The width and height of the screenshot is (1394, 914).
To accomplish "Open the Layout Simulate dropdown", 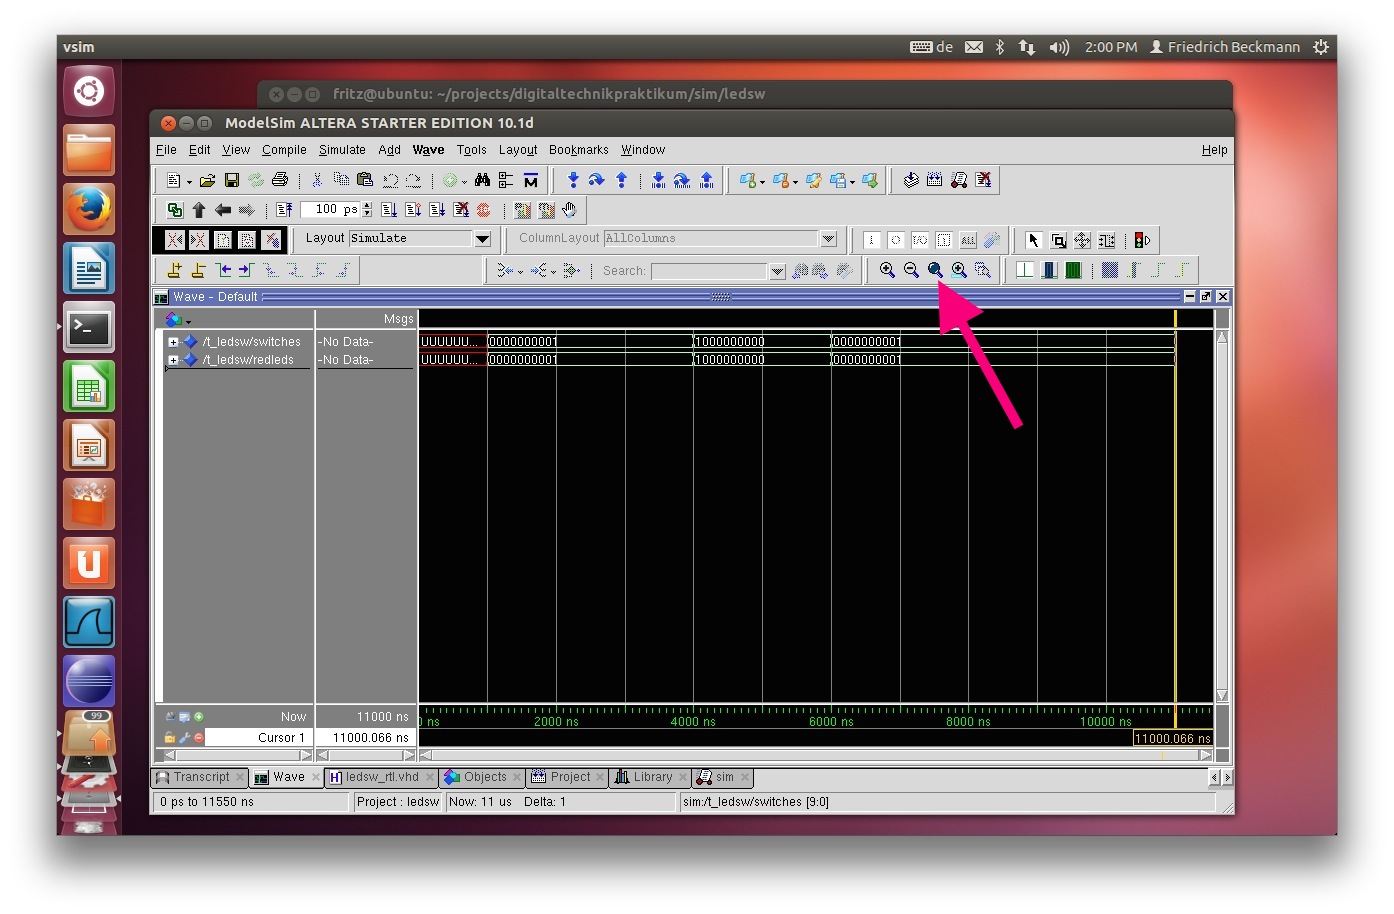I will [x=482, y=239].
